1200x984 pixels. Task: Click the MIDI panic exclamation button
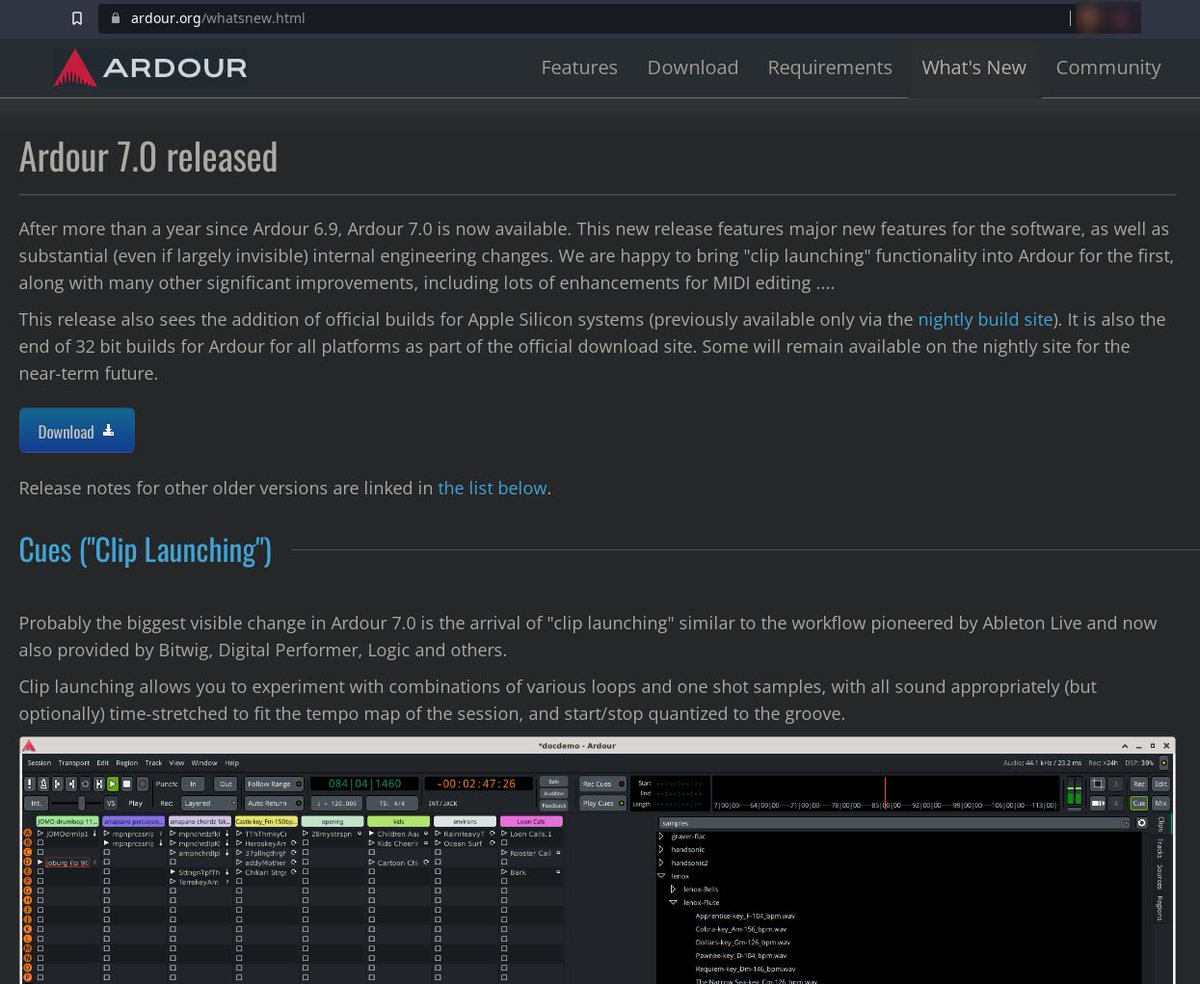(30, 784)
